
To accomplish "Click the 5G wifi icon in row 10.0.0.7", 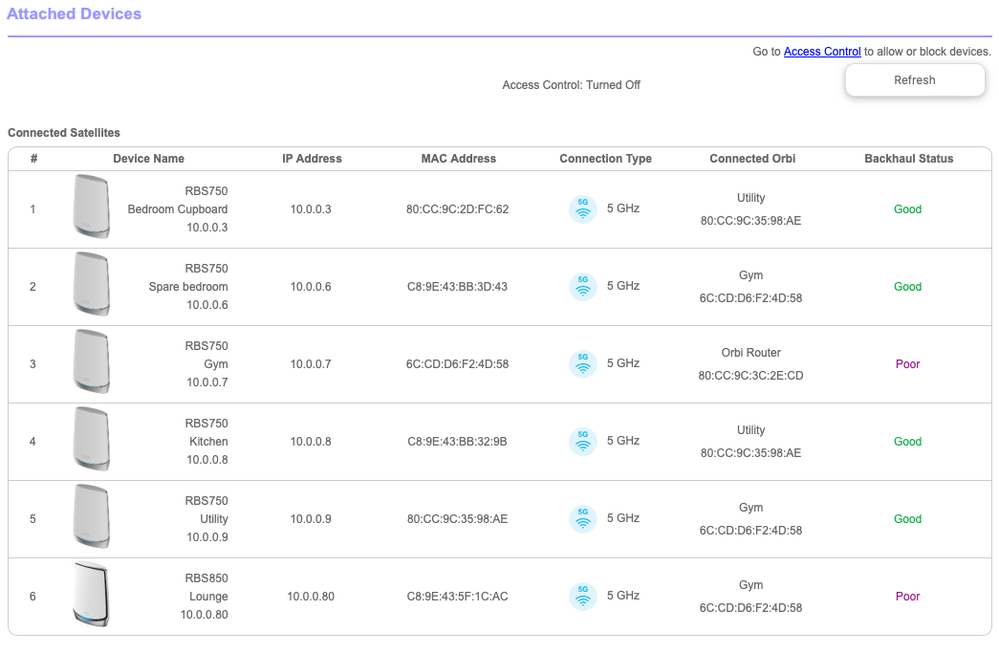I will point(582,364).
